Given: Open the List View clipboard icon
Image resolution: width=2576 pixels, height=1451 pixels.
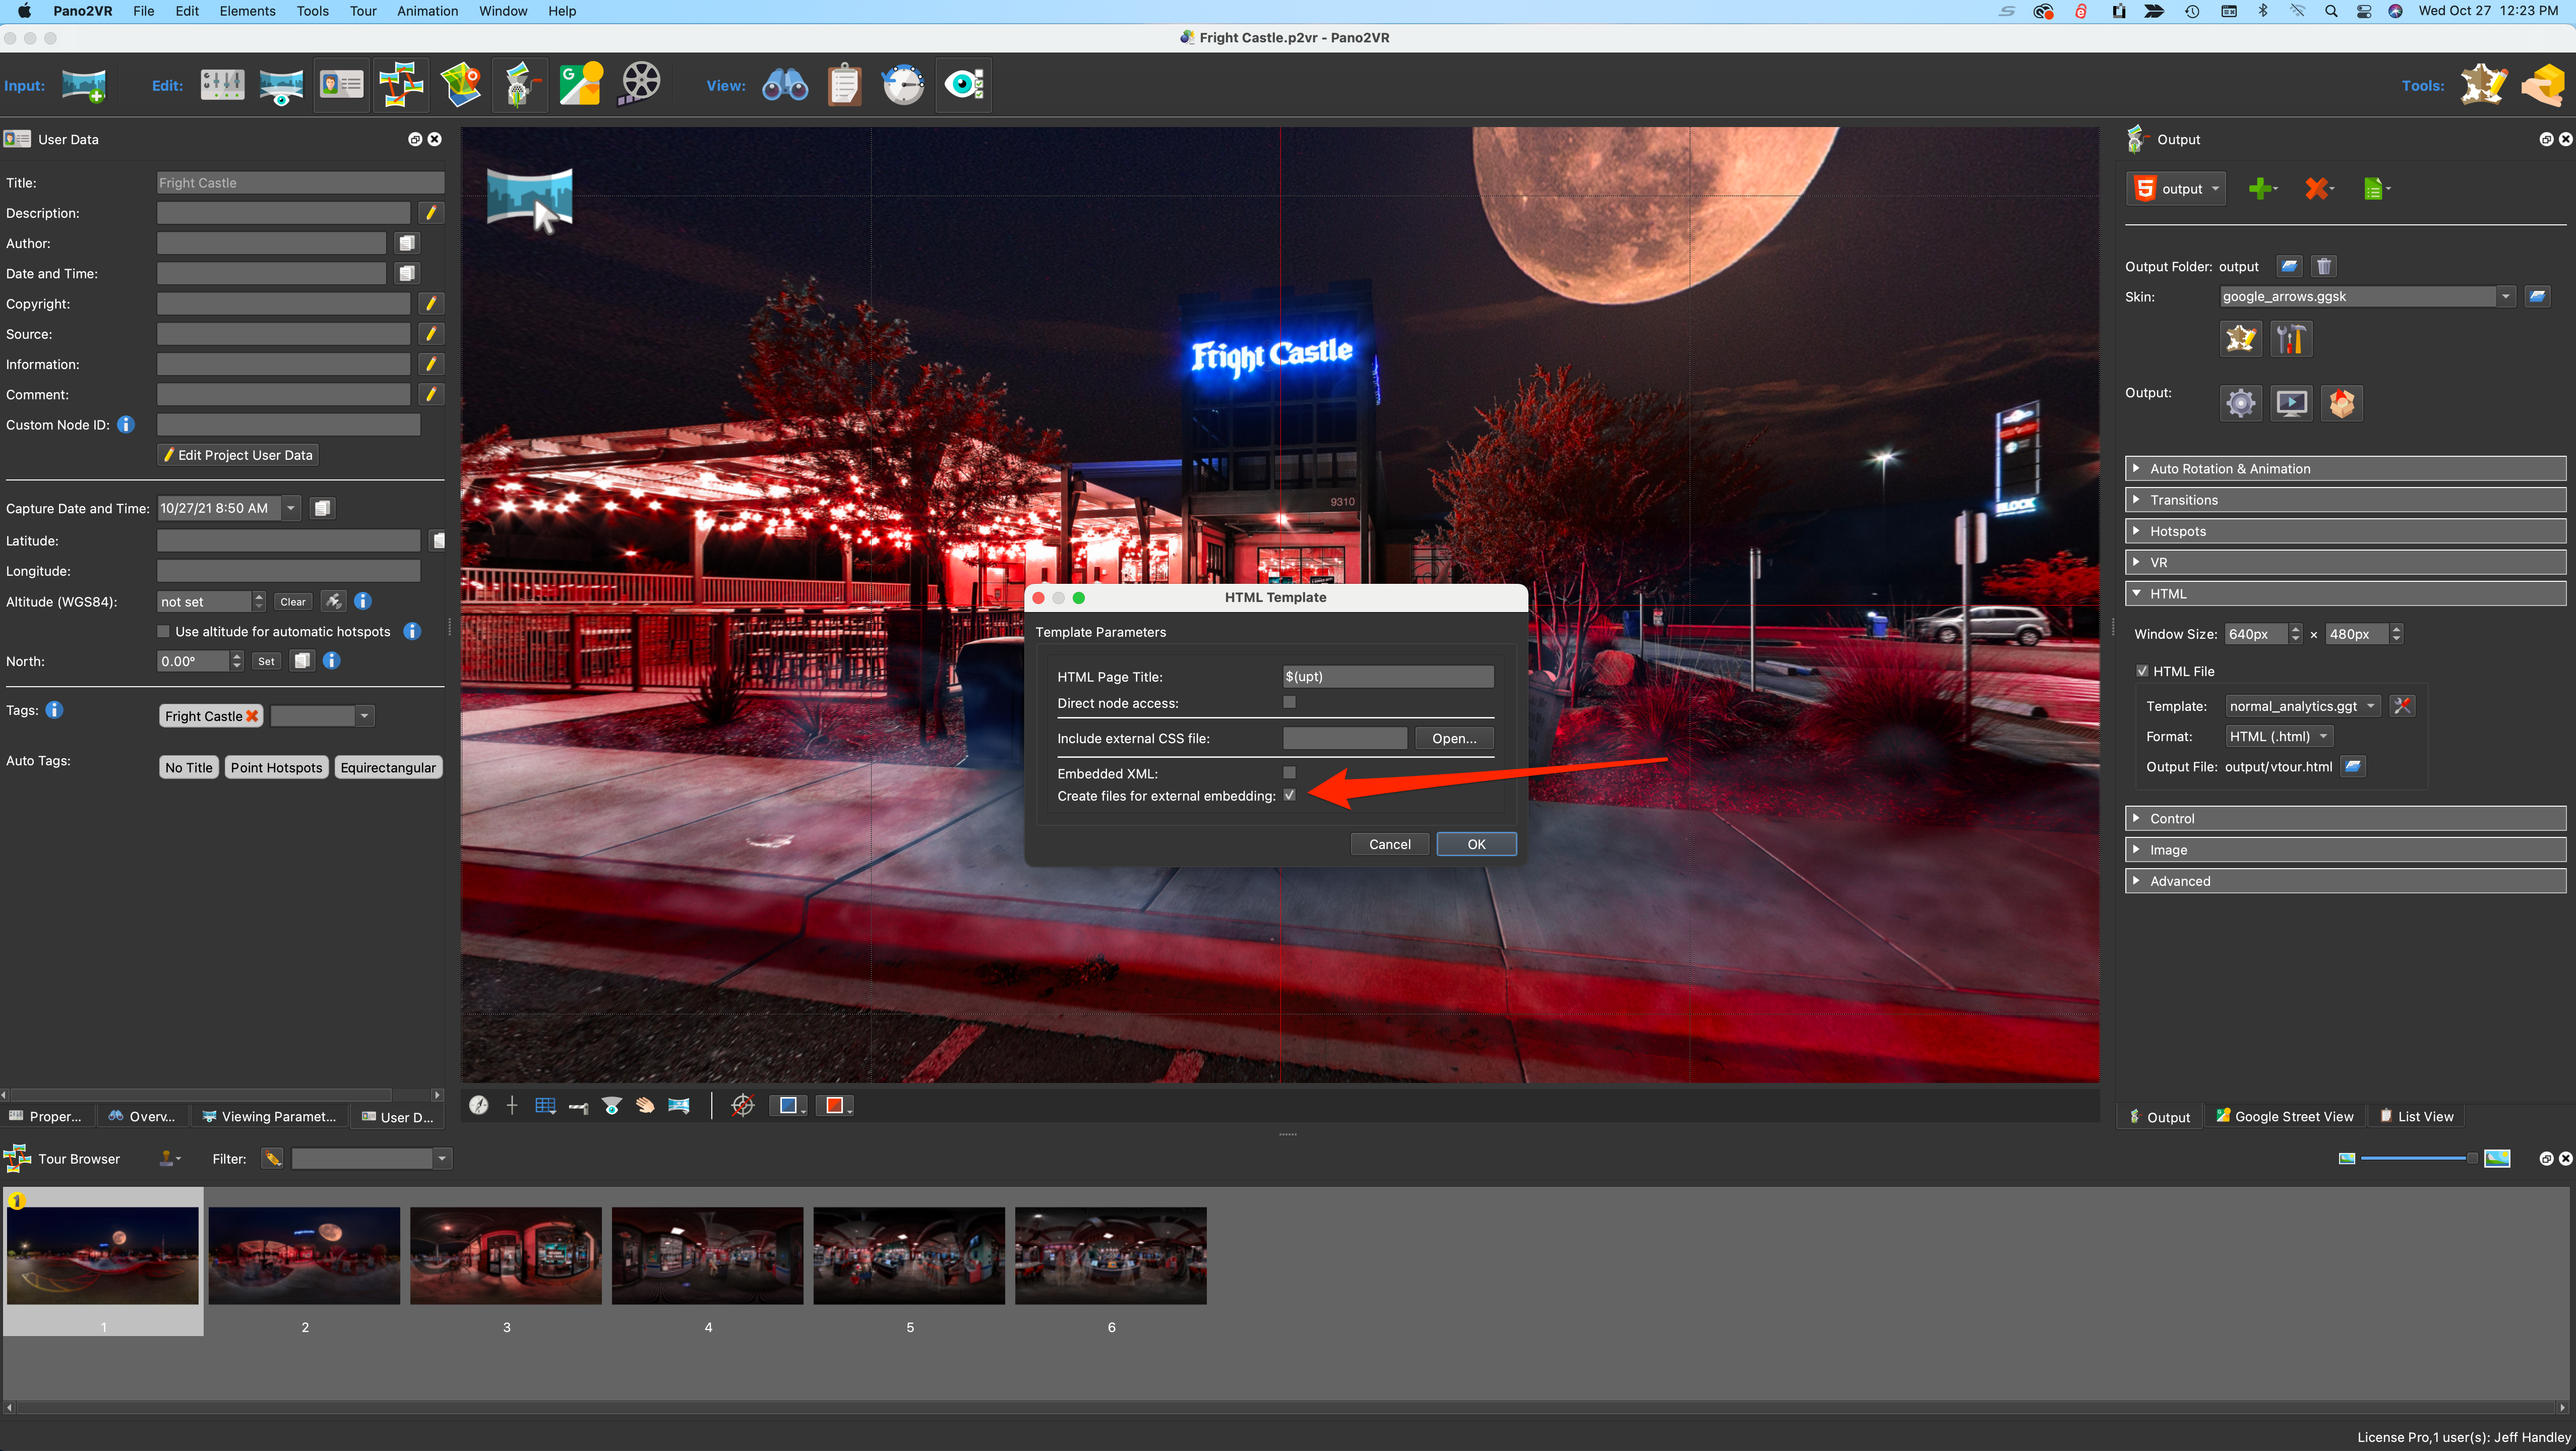Looking at the screenshot, I should point(845,85).
